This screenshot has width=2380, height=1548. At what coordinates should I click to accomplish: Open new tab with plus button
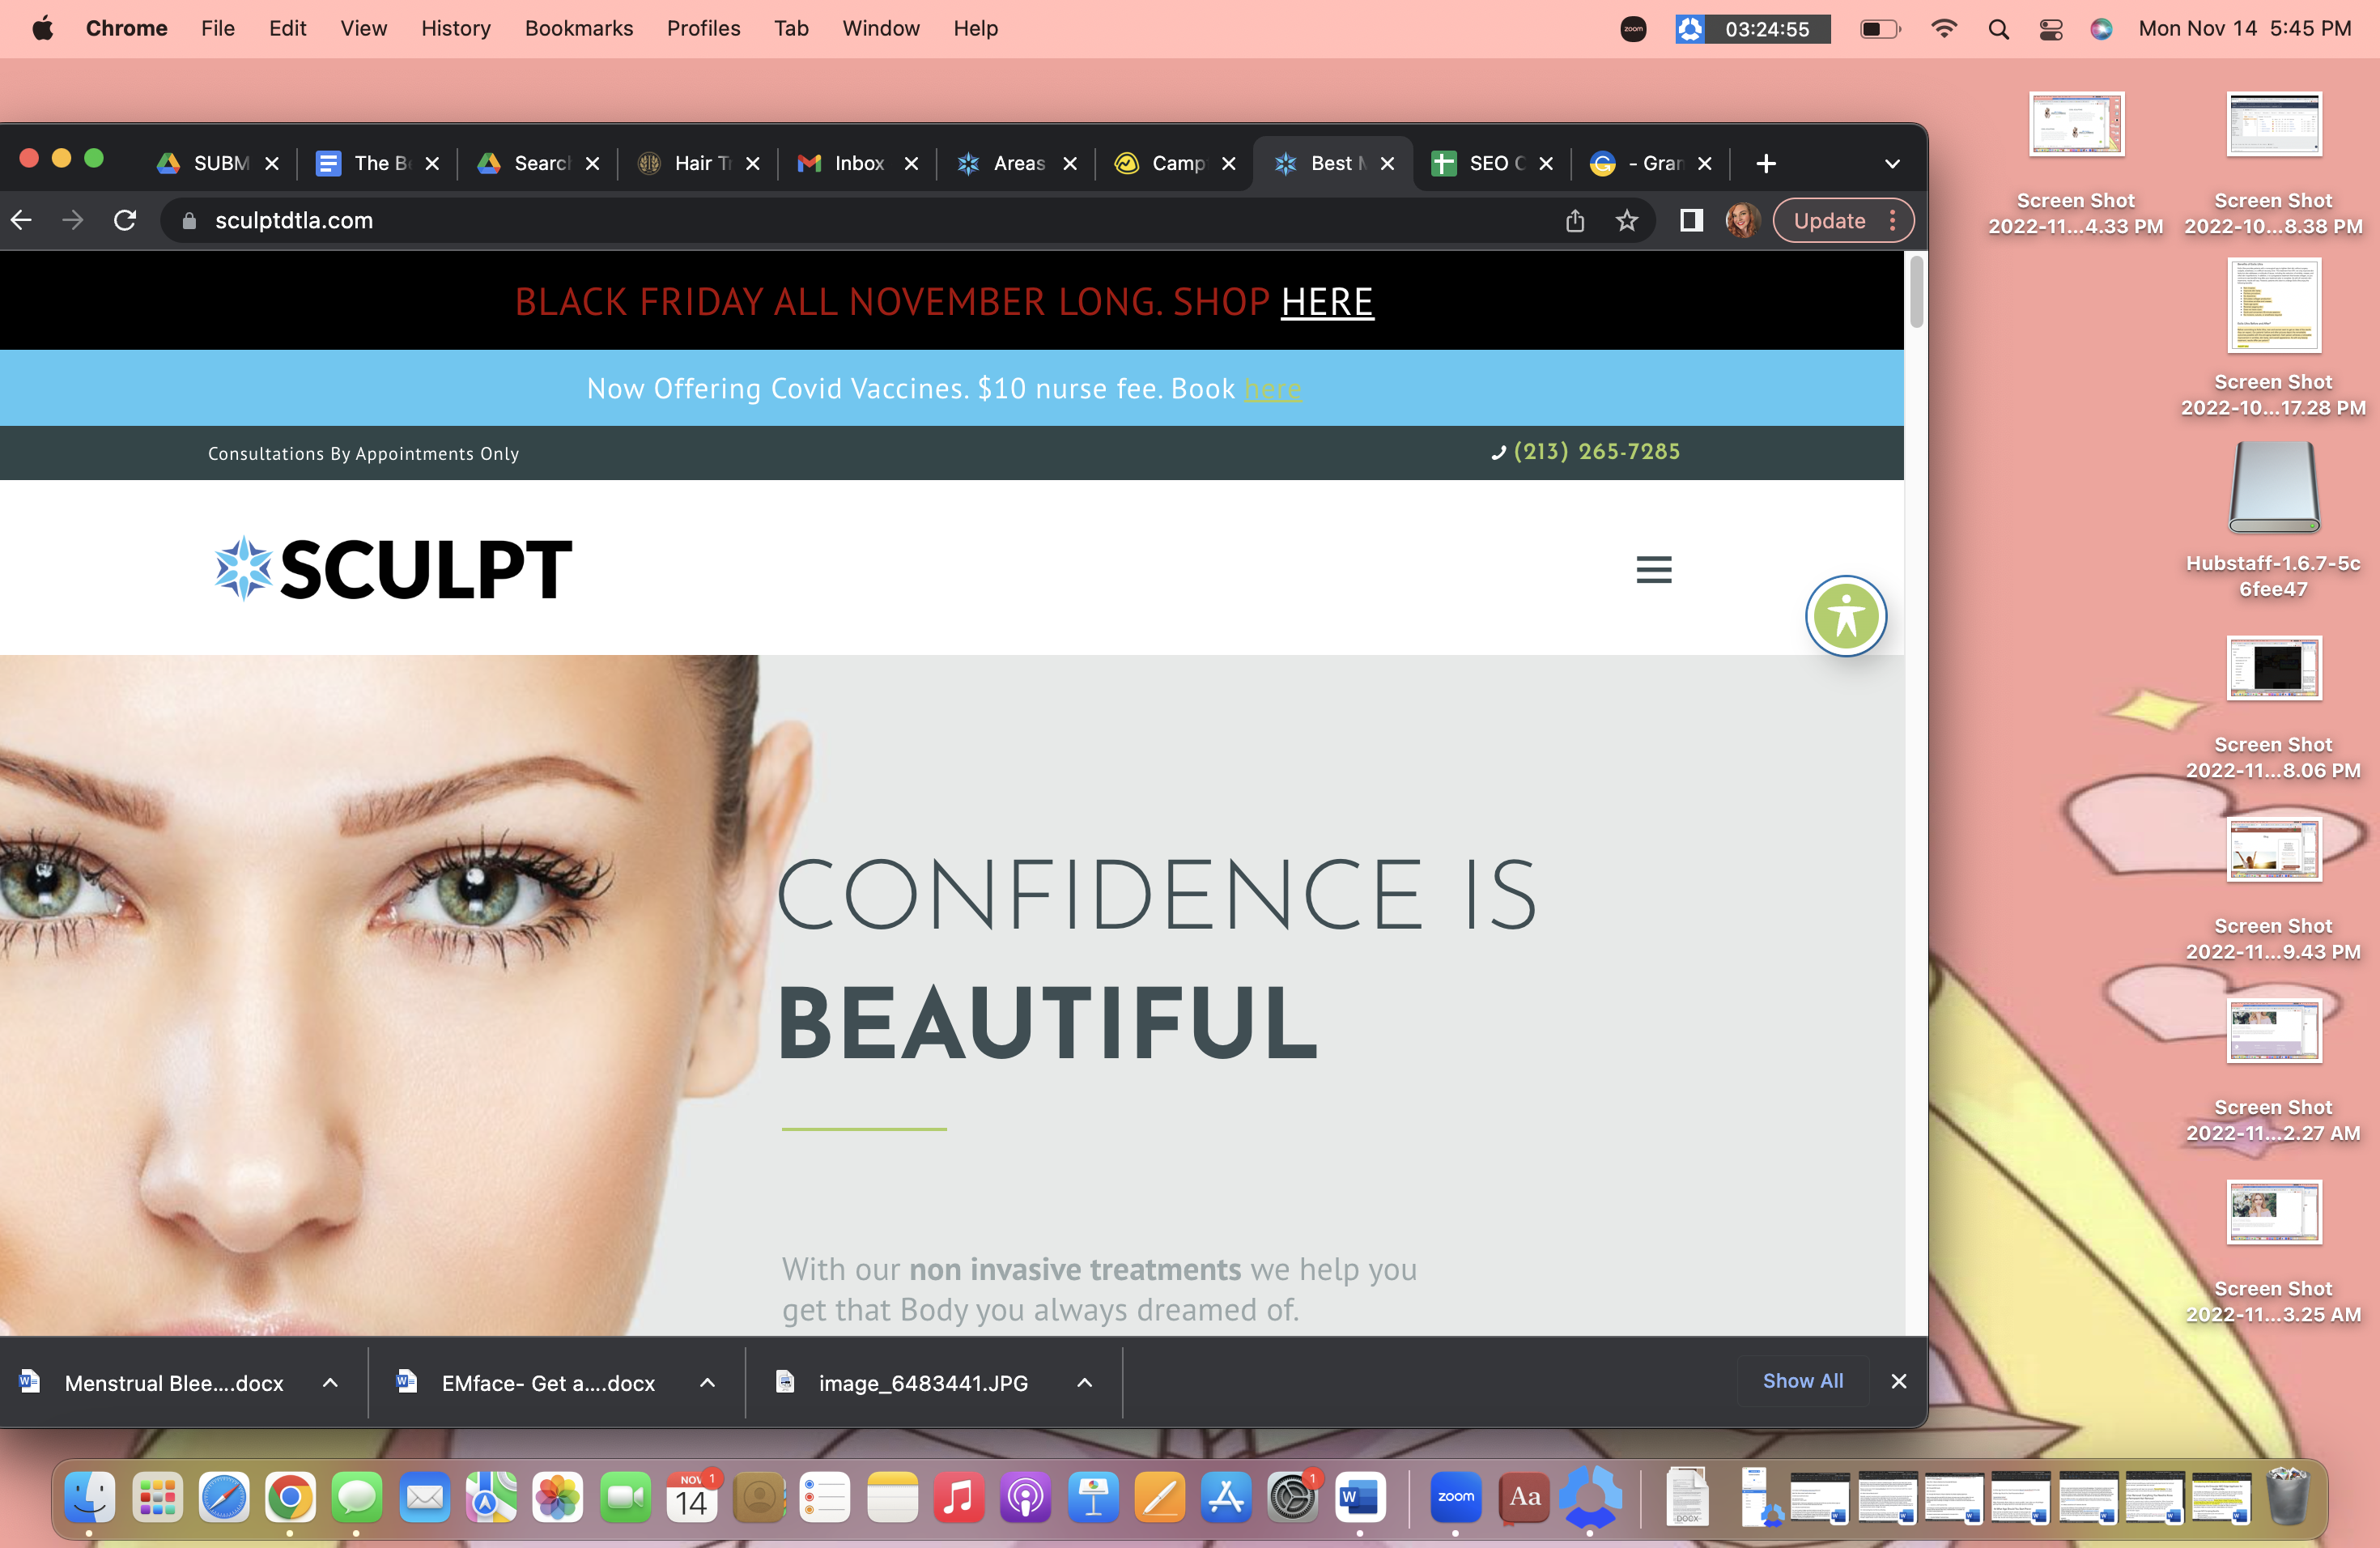pyautogui.click(x=1766, y=163)
